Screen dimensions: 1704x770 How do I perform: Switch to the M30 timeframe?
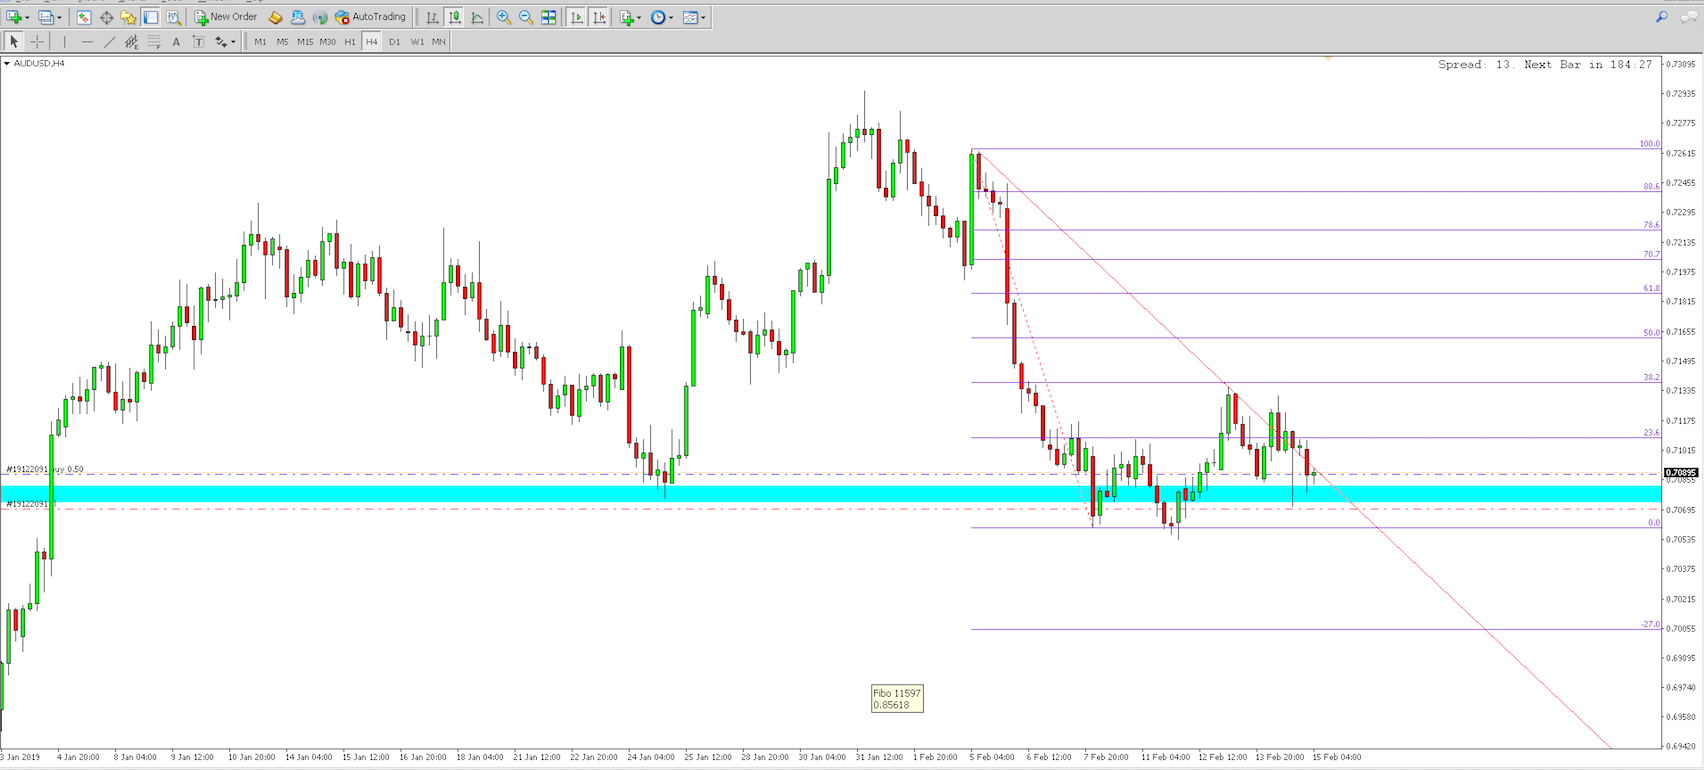(327, 41)
